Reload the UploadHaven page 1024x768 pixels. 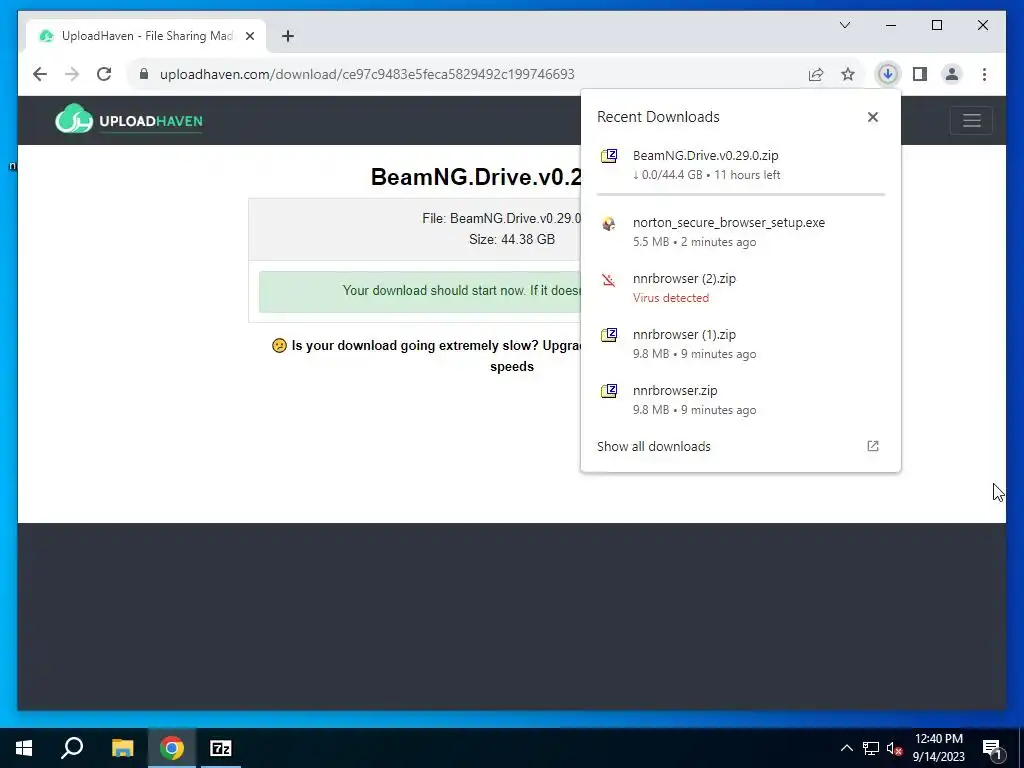(104, 74)
